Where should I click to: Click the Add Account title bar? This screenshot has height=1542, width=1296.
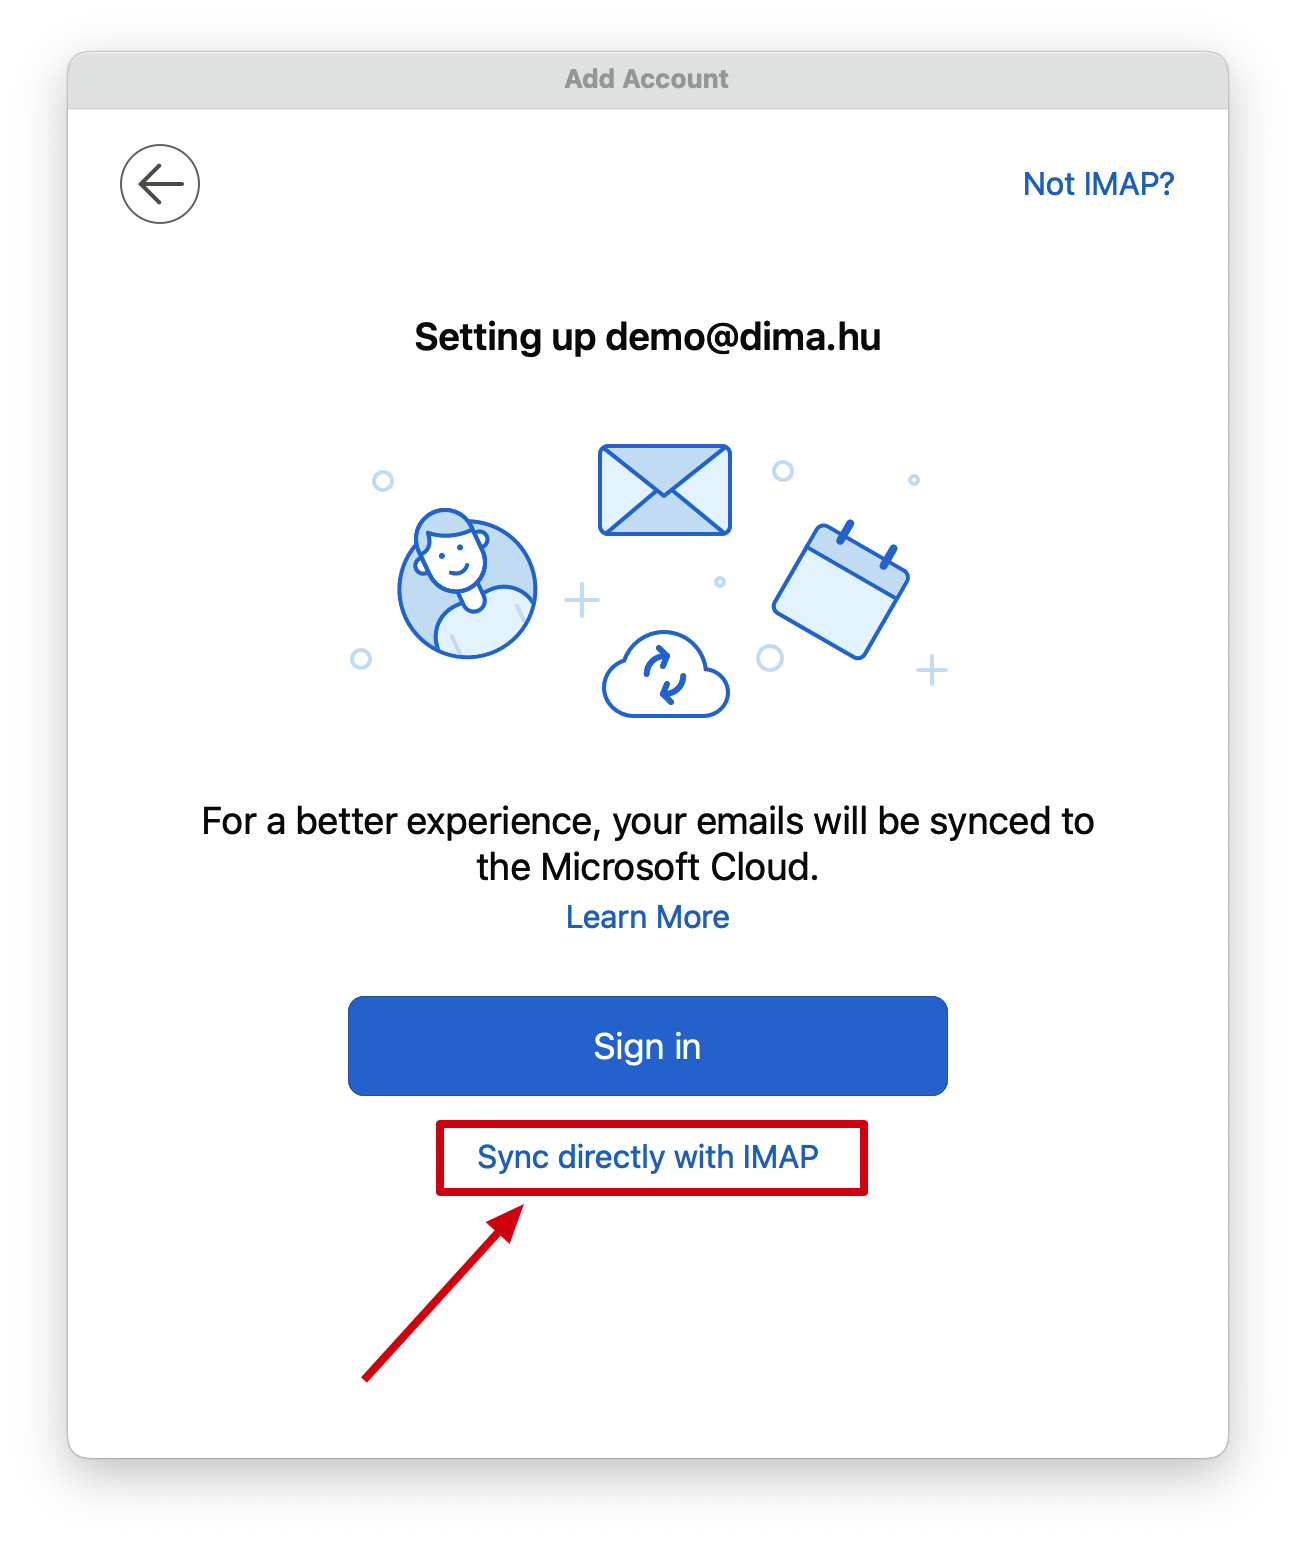pyautogui.click(x=648, y=79)
